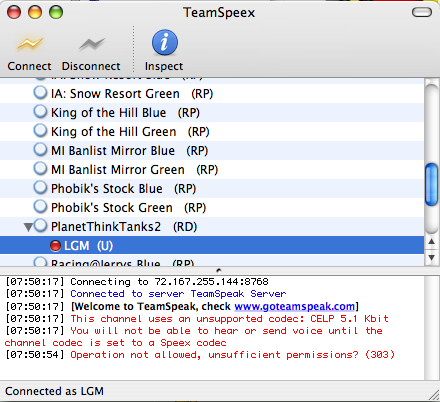Click the channel icon beside MI Banlist Mirror Green

tap(40, 169)
